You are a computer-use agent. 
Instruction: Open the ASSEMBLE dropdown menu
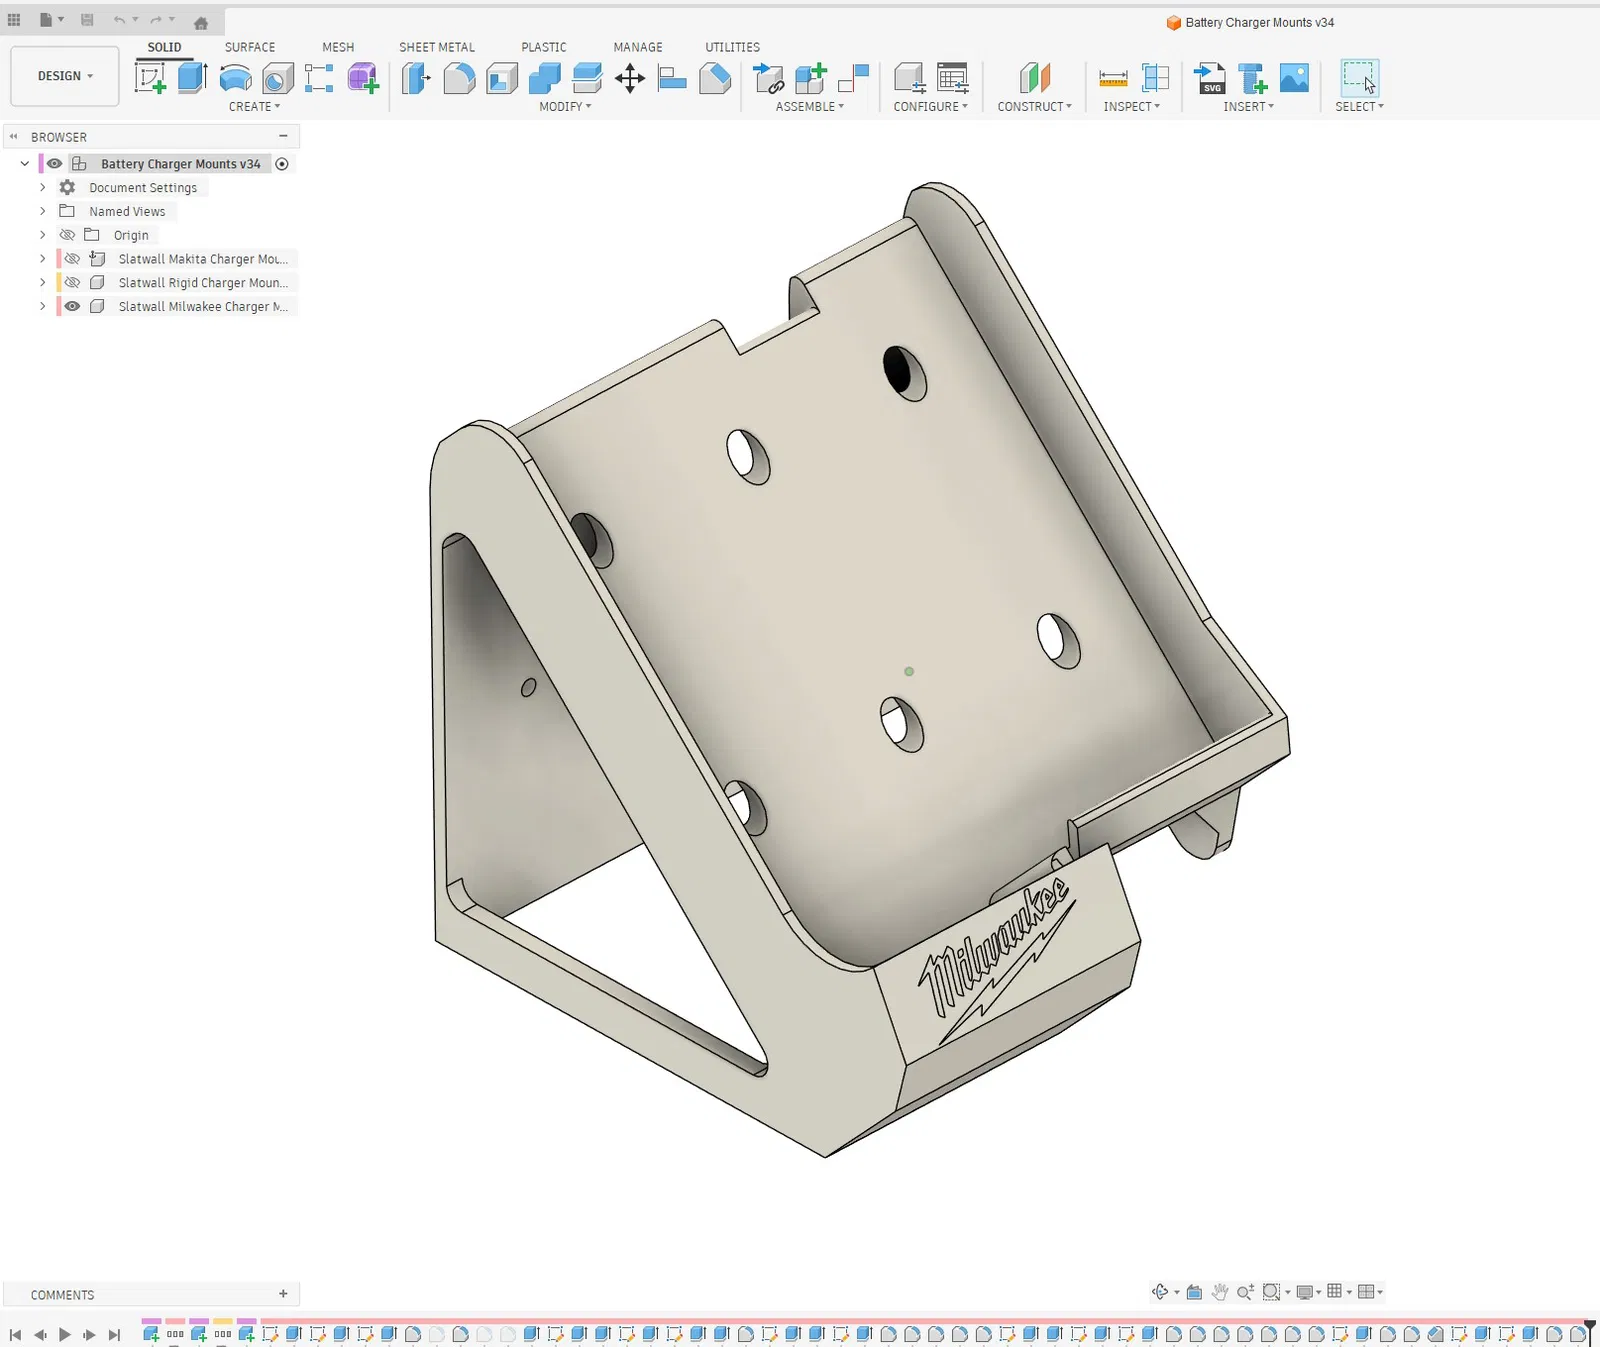[x=810, y=107]
